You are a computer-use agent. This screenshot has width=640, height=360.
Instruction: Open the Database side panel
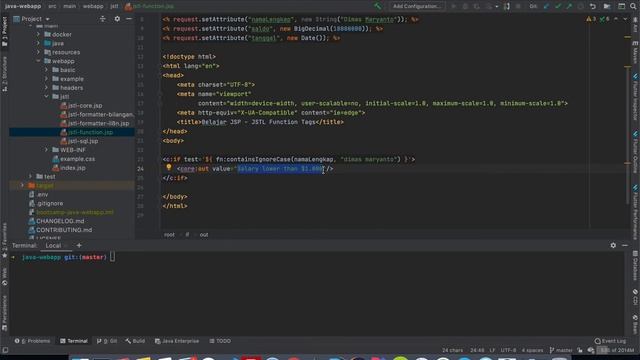(635, 265)
